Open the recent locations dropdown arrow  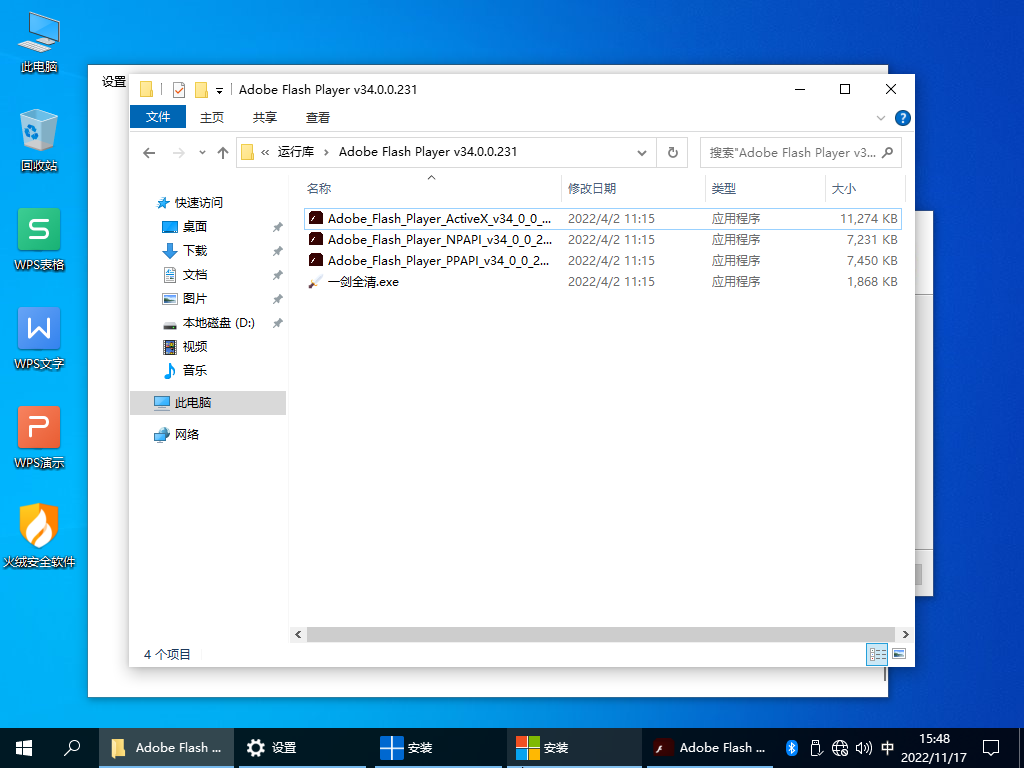pyautogui.click(x=202, y=153)
